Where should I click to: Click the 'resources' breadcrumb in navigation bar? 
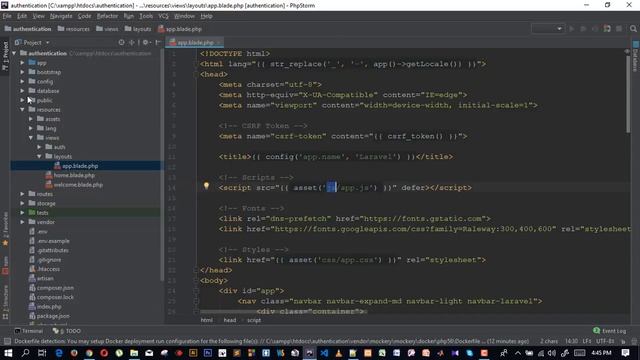coord(73,29)
